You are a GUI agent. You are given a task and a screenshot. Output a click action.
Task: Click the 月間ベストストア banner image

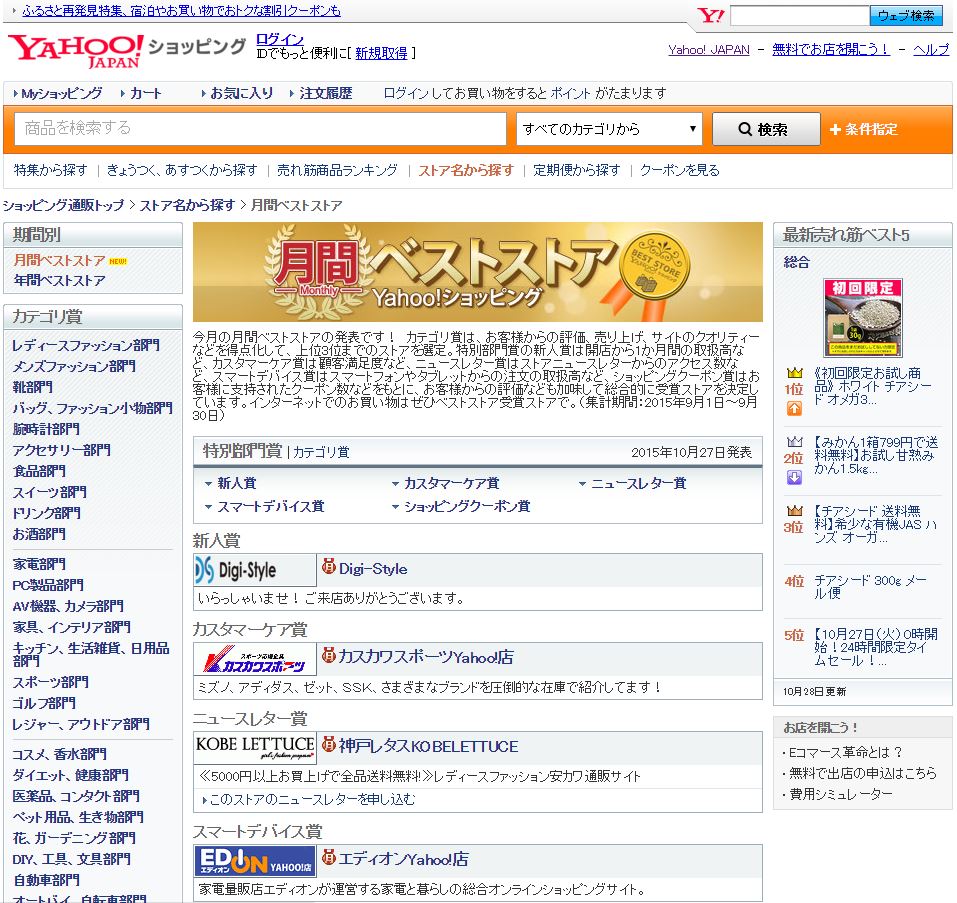477,272
